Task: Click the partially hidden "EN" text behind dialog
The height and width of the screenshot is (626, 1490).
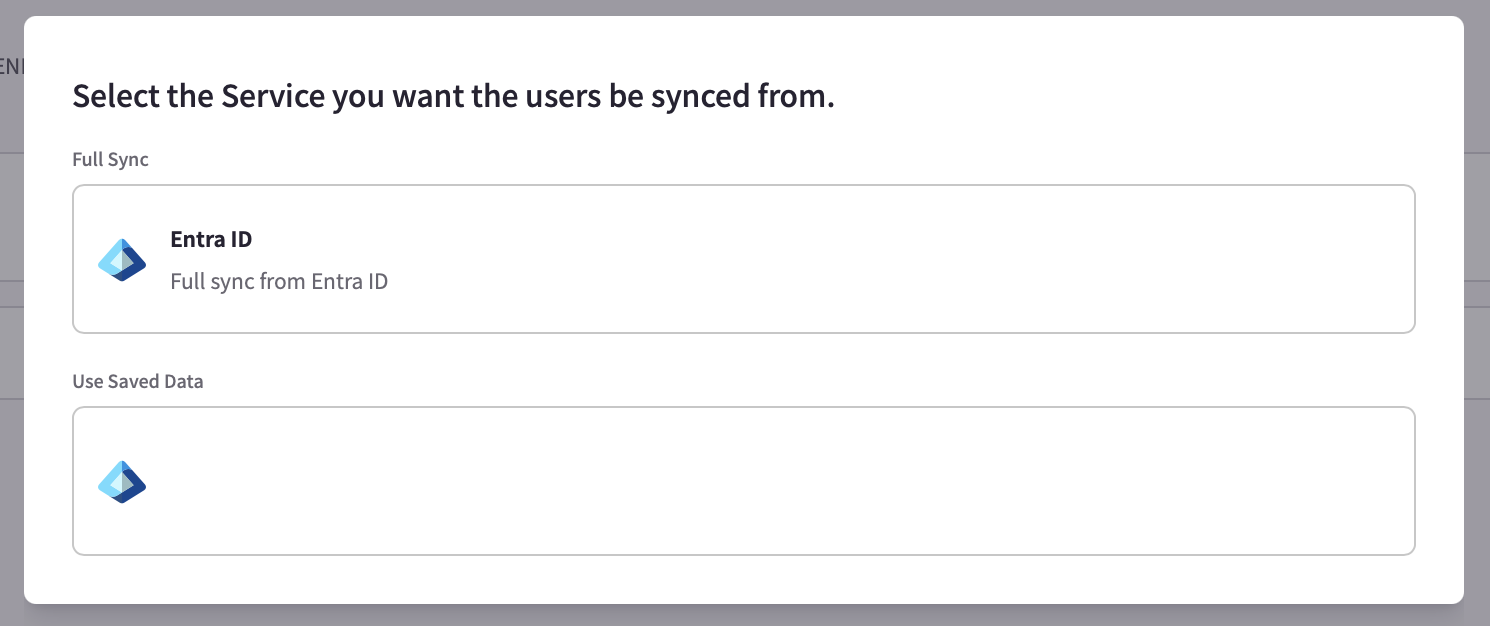Action: click(11, 67)
